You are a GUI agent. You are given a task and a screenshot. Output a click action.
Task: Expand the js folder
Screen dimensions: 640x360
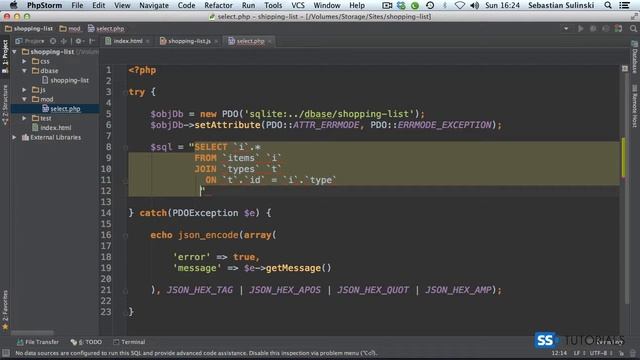pyautogui.click(x=24, y=90)
